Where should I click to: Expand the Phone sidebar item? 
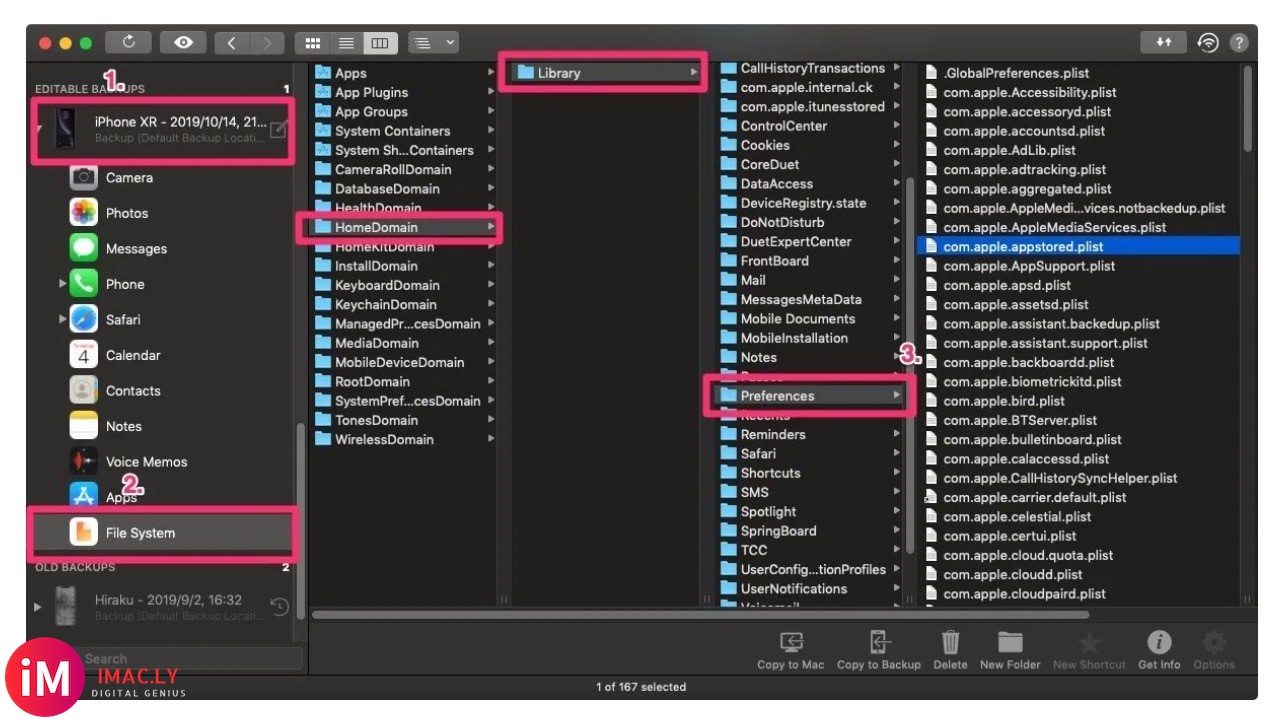click(63, 284)
